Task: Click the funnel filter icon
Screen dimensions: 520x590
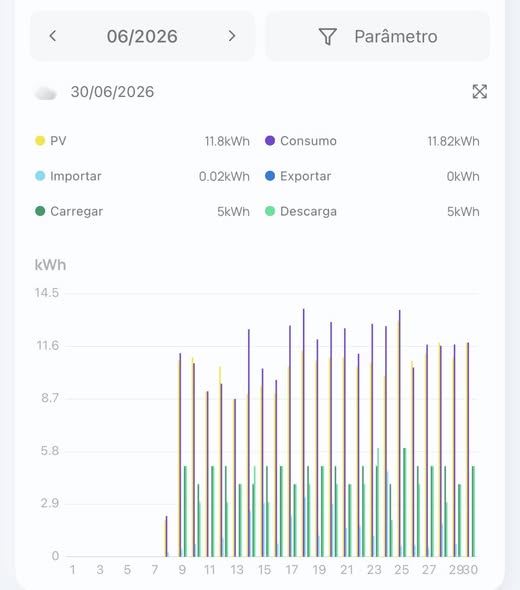Action: [327, 36]
